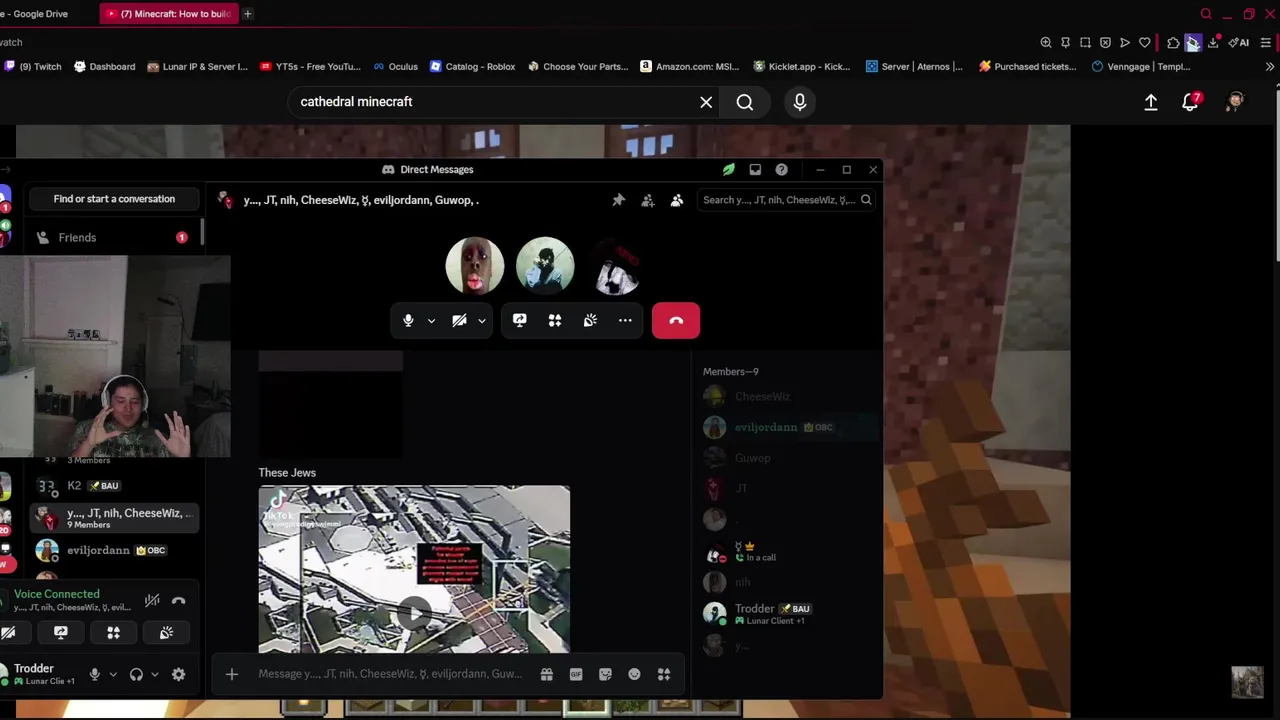Open microphone options arrow in call controls
This screenshot has height=720, width=1280.
[x=431, y=321]
